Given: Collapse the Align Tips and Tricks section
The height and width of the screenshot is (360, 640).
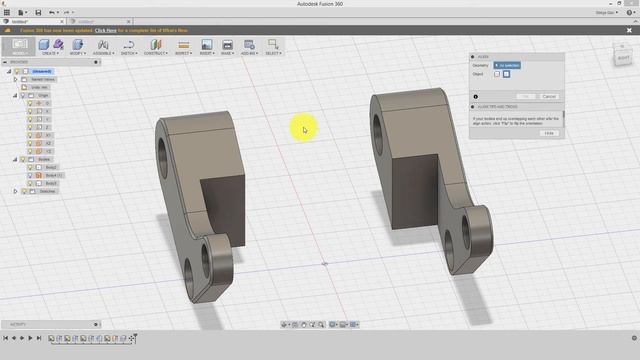Looking at the screenshot, I should point(473,107).
